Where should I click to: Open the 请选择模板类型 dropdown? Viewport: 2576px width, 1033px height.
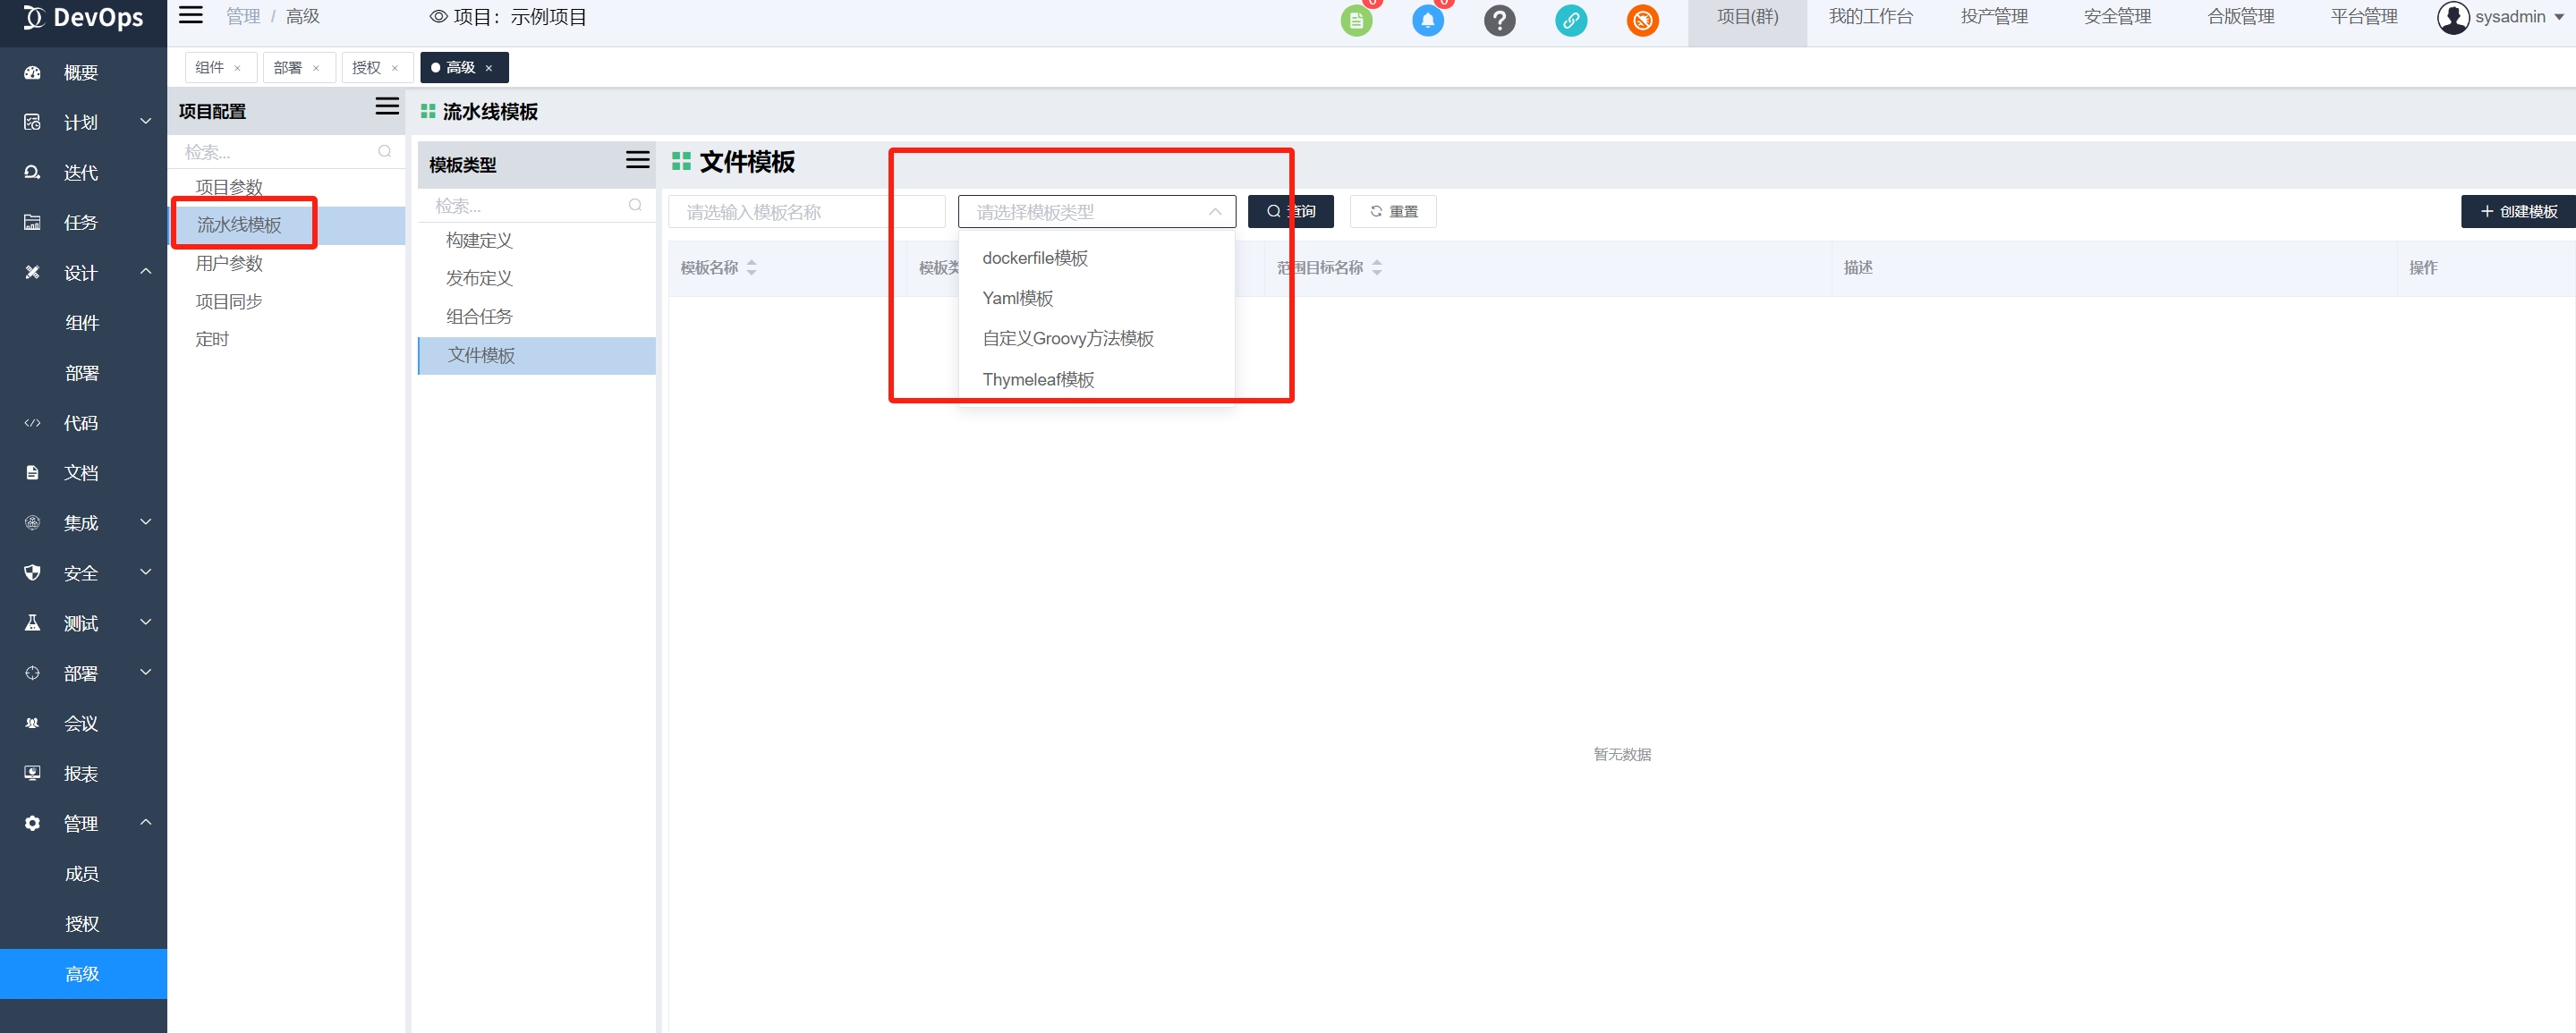point(1096,212)
